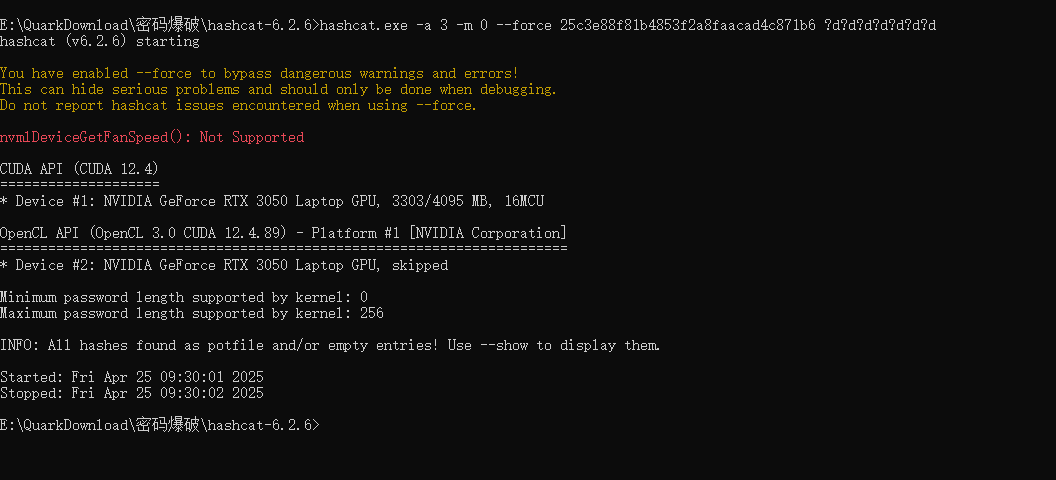This screenshot has width=1056, height=480.
Task: Click the --show option in the INFO line
Action: click(x=503, y=345)
